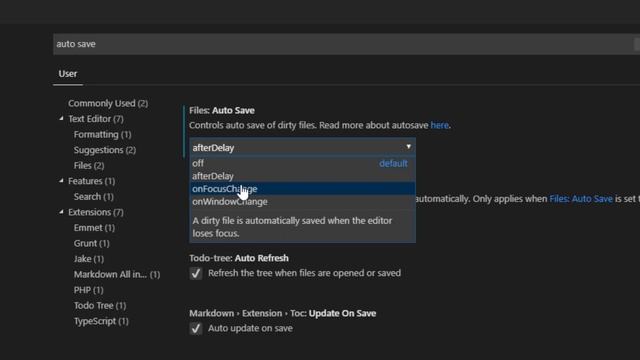Screen dimensions: 640x360
Task: Open the Jake (1) extension settings
Action: pos(89,259)
